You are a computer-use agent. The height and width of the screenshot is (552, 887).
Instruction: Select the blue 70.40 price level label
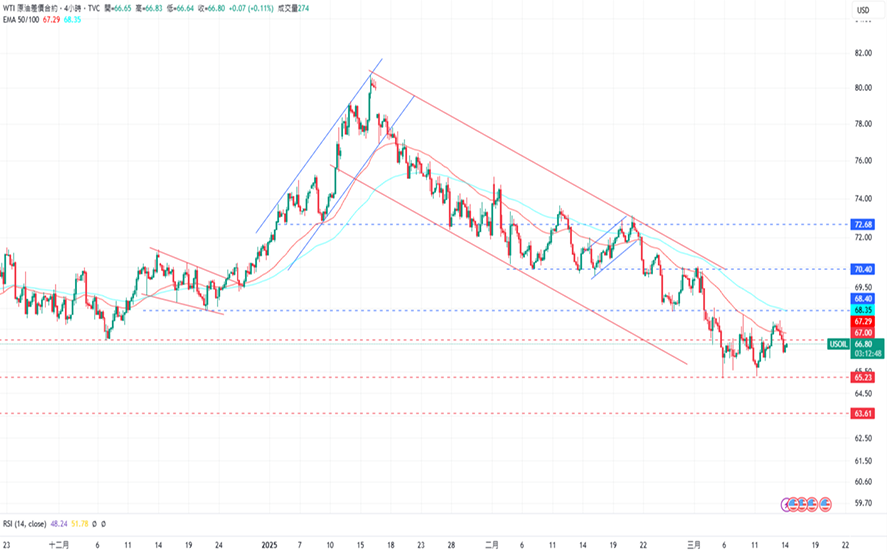coord(863,269)
